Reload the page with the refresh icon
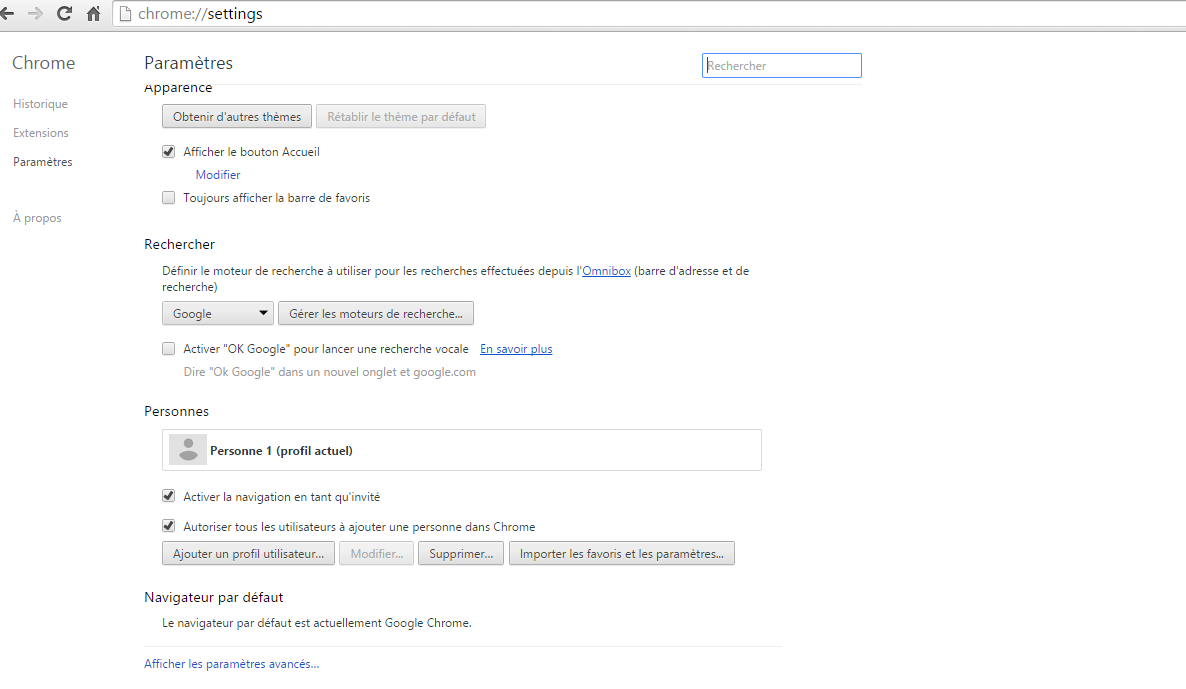The width and height of the screenshot is (1186, 689). [x=64, y=14]
